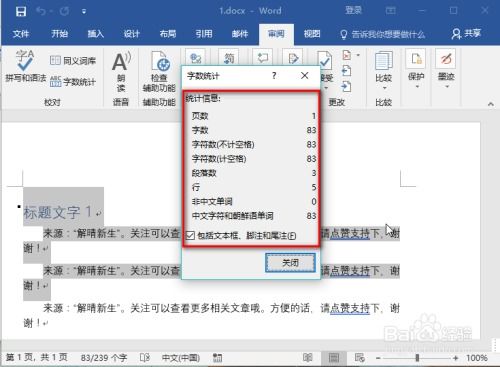The image size is (500, 367).
Task: Adjust the zoom slider handle
Action: coord(417,358)
